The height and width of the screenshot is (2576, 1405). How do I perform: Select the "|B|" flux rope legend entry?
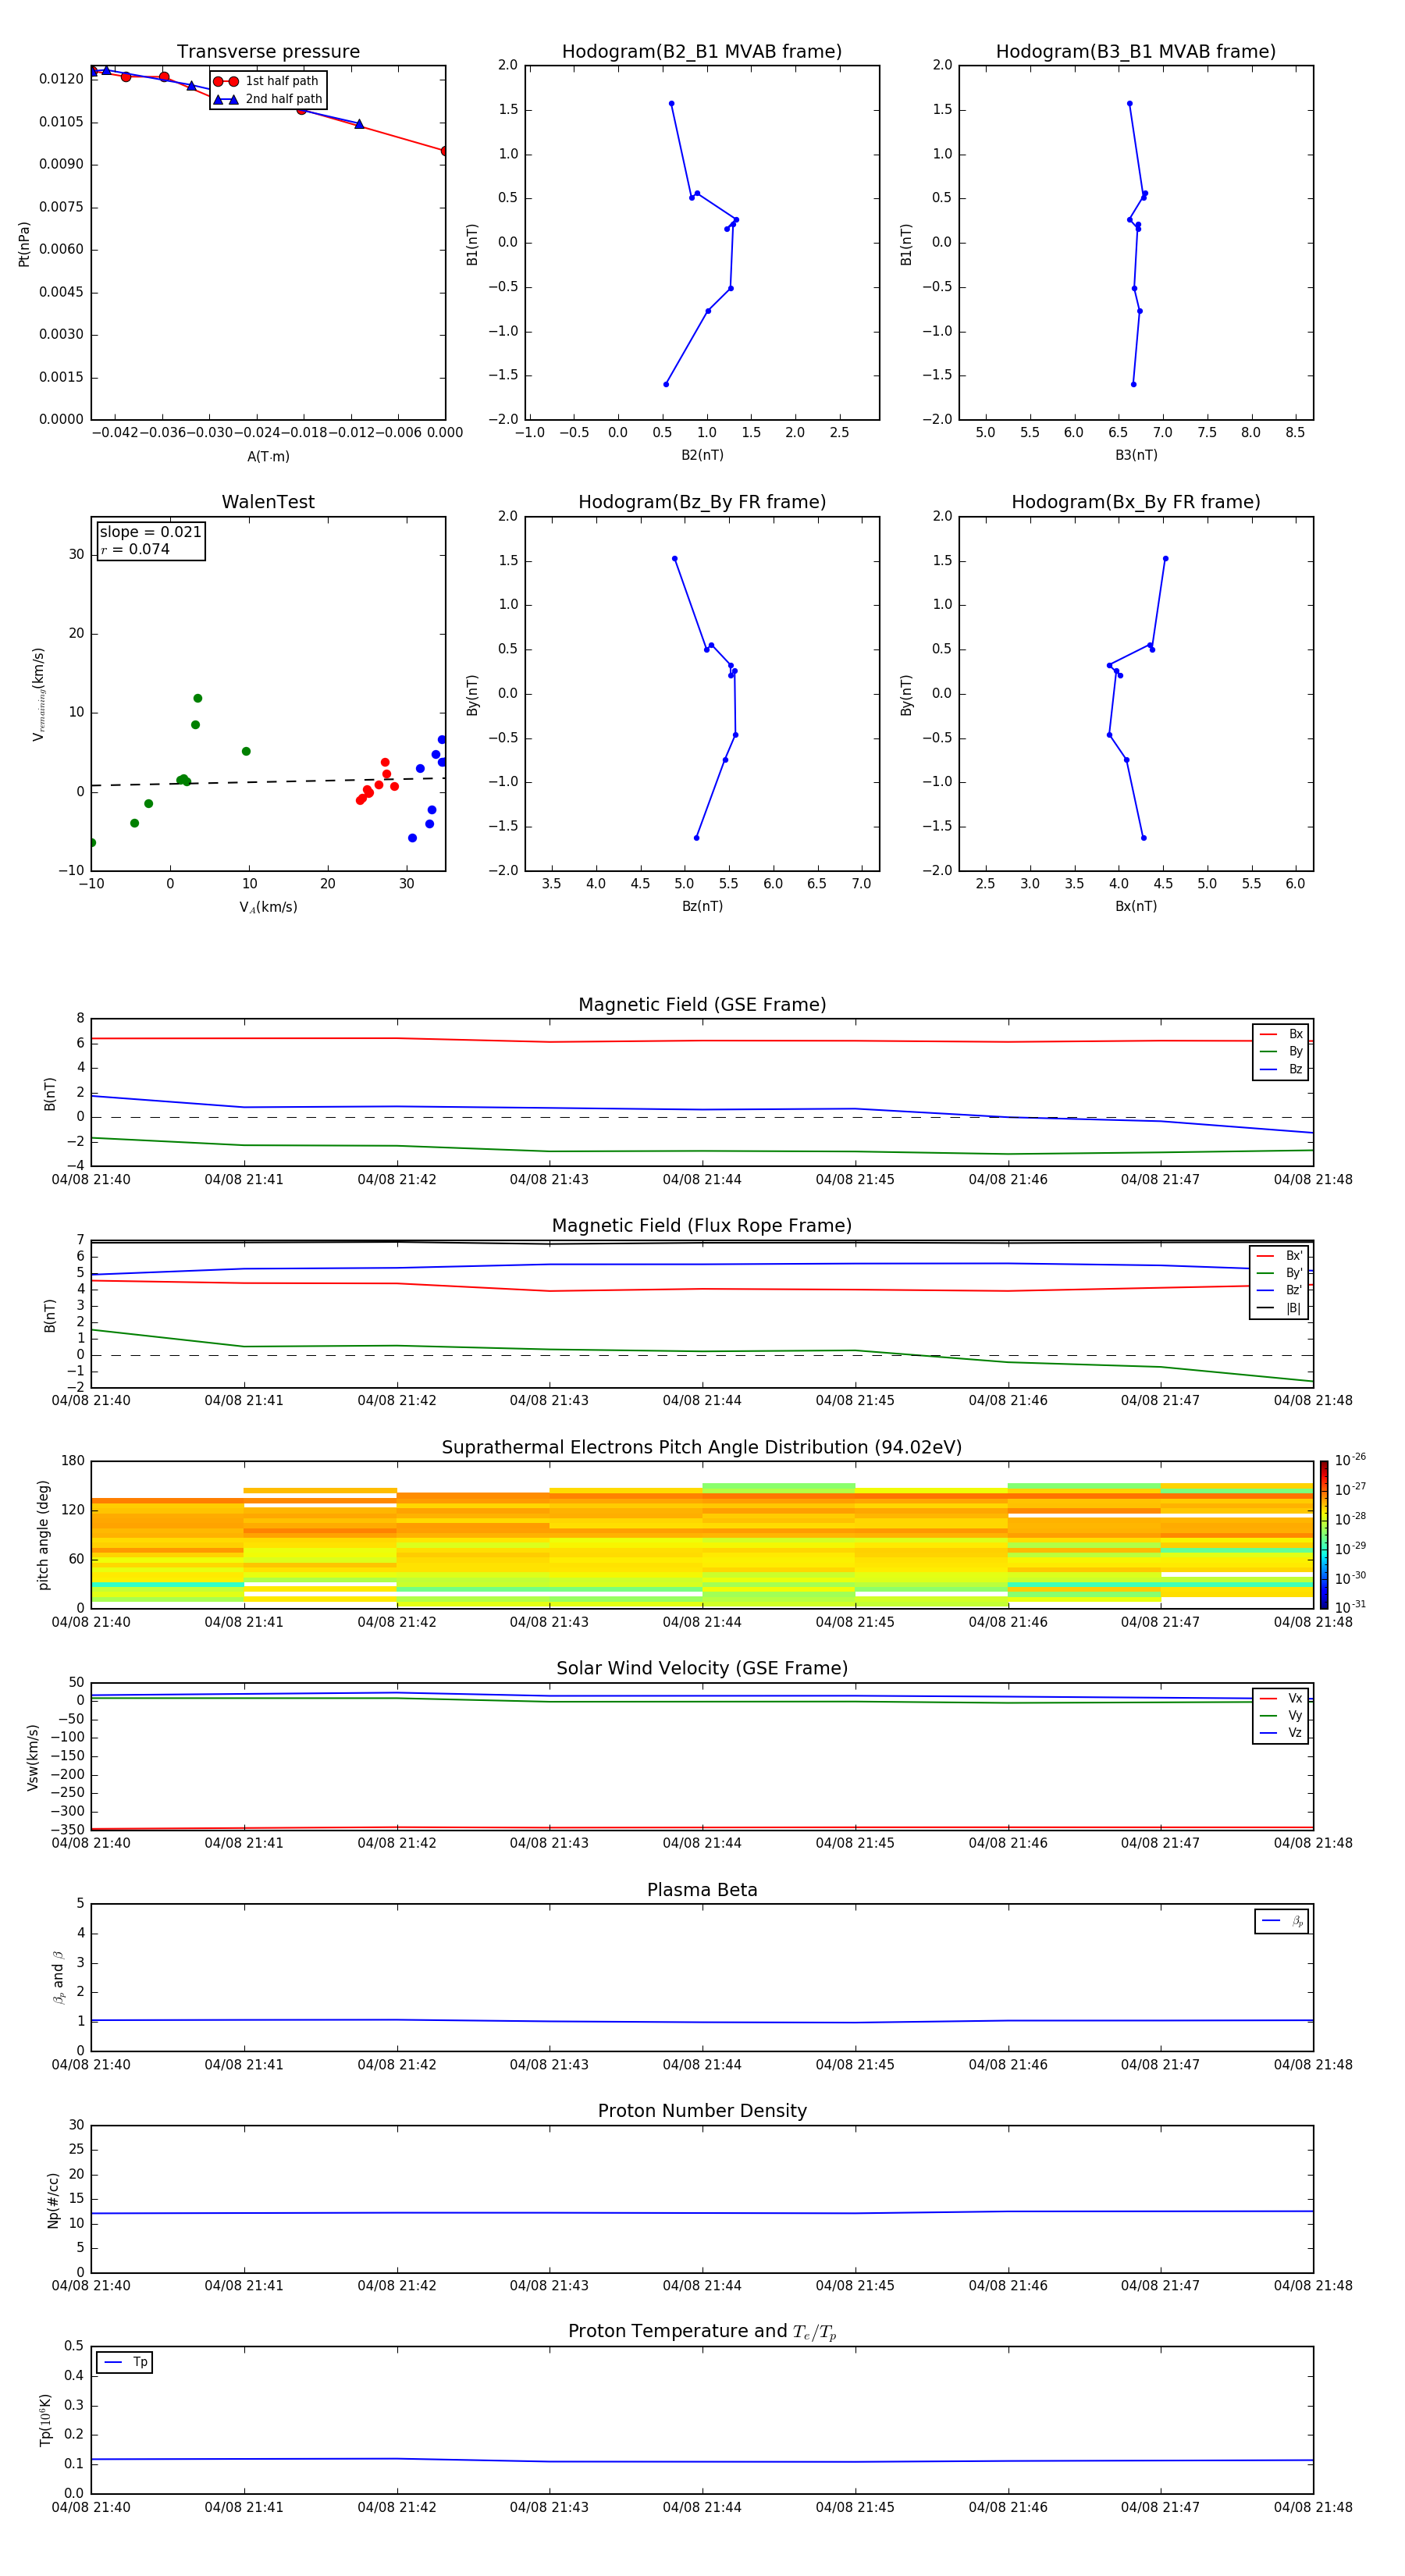(x=1279, y=1308)
